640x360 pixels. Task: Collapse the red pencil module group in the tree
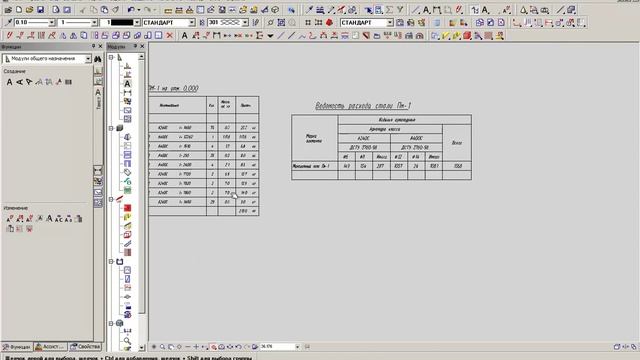111,199
